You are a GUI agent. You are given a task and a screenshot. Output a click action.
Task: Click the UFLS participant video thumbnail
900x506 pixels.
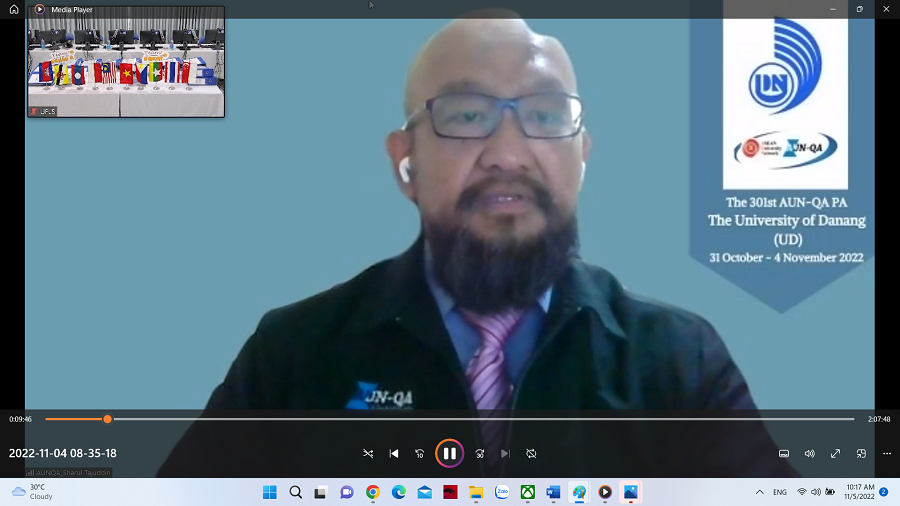(126, 62)
